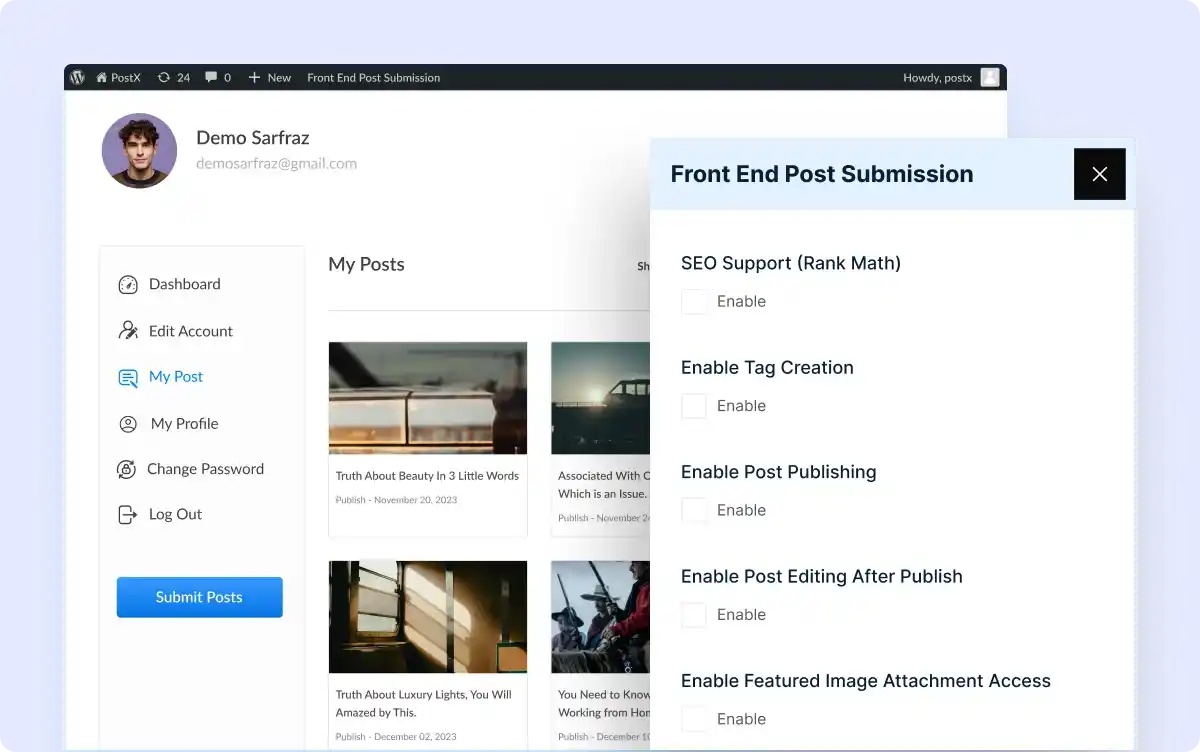
Task: Check Enable Post Editing After Publish
Action: (x=694, y=615)
